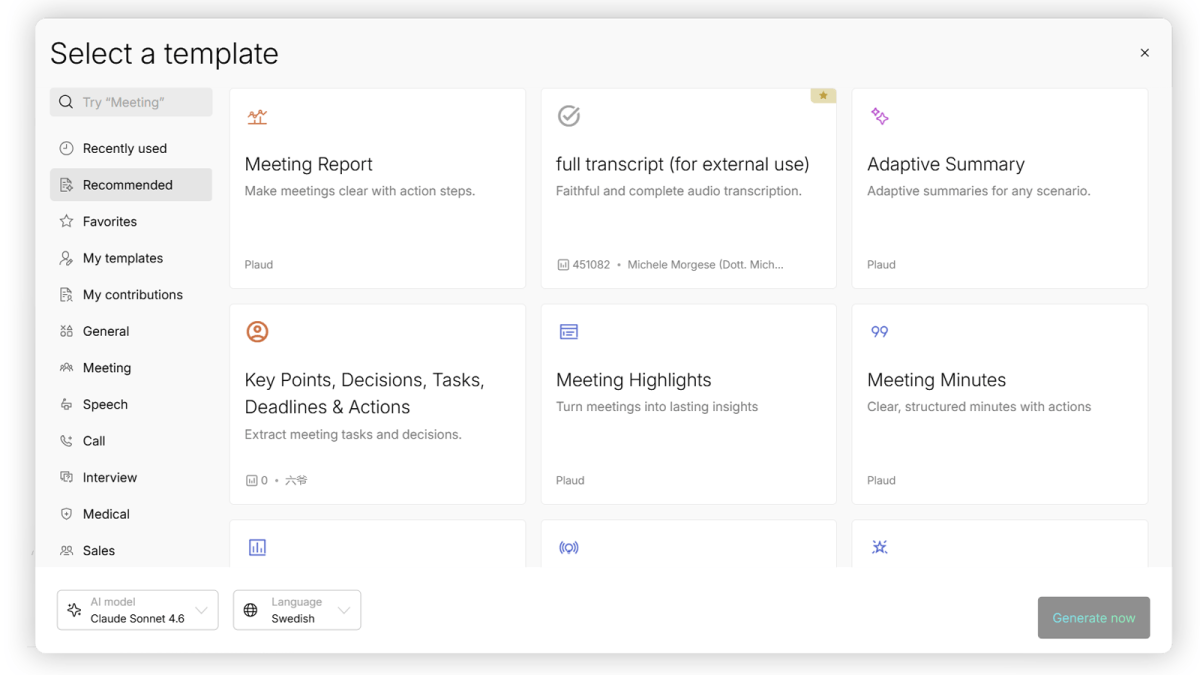Click the Meeting category people icon
This screenshot has width=1200, height=675.
(66, 368)
